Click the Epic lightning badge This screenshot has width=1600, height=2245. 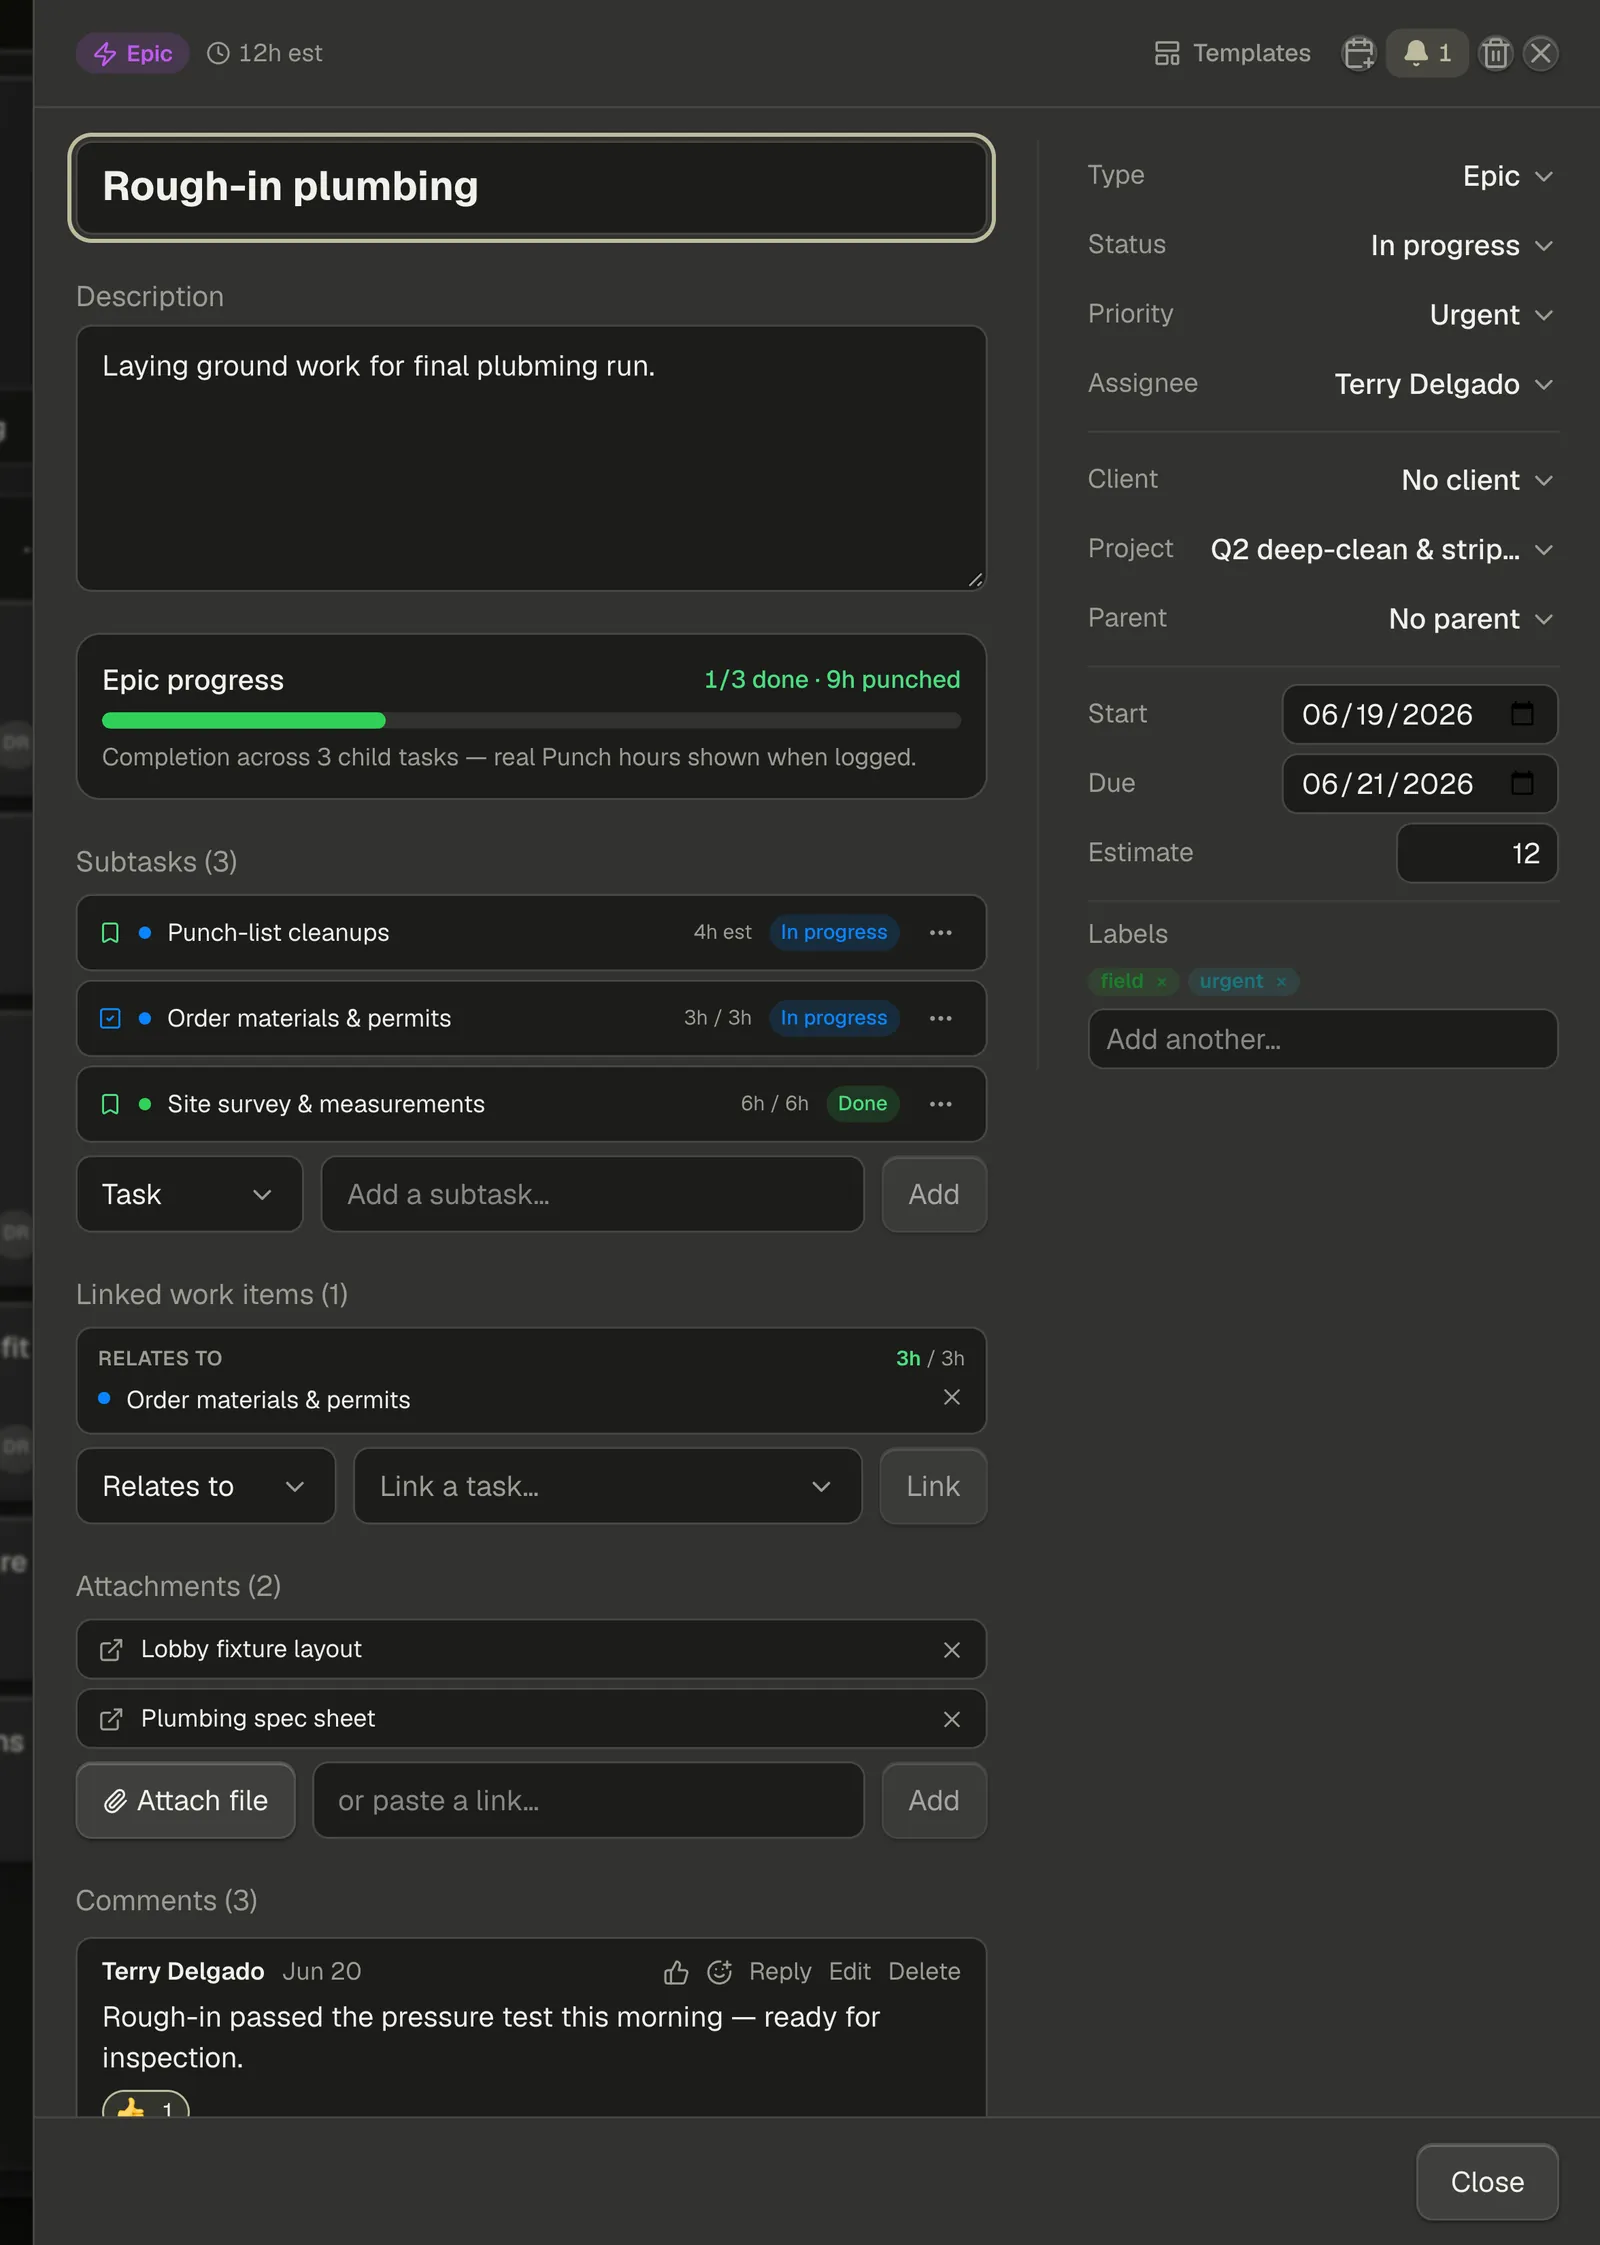click(x=132, y=53)
